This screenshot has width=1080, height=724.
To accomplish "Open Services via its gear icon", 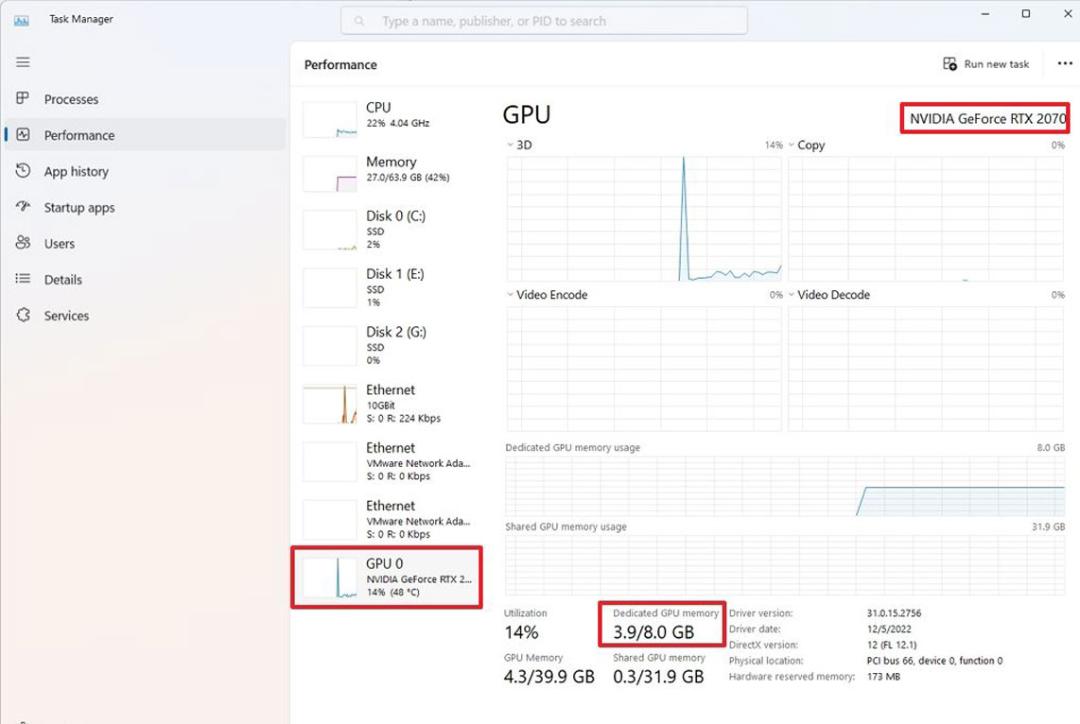I will coord(23,315).
